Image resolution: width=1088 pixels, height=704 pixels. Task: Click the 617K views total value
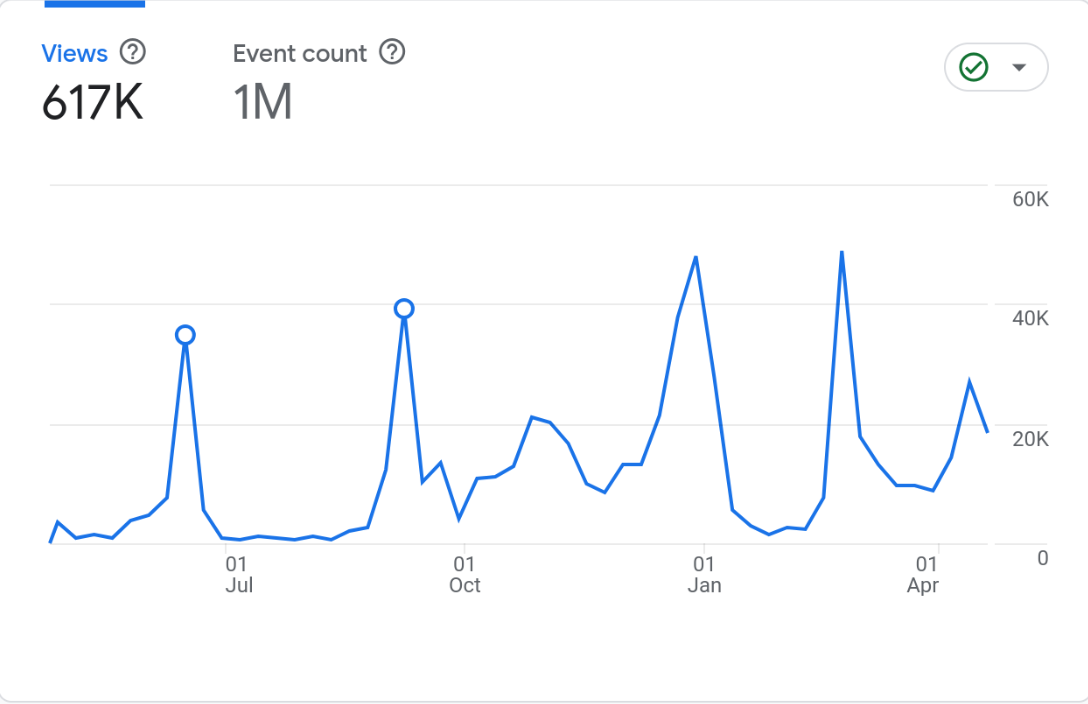point(92,103)
